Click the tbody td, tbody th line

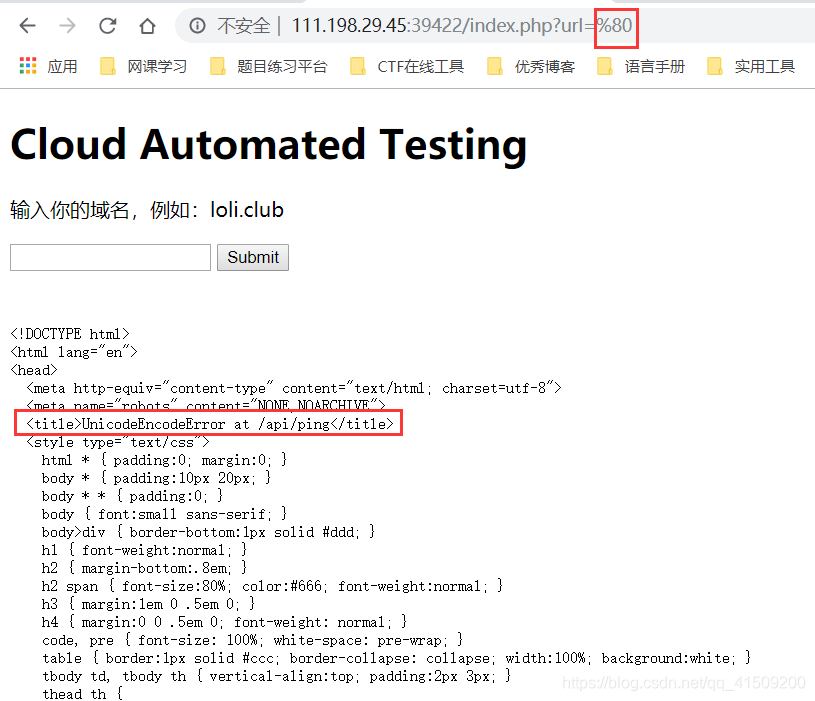[x=277, y=676]
